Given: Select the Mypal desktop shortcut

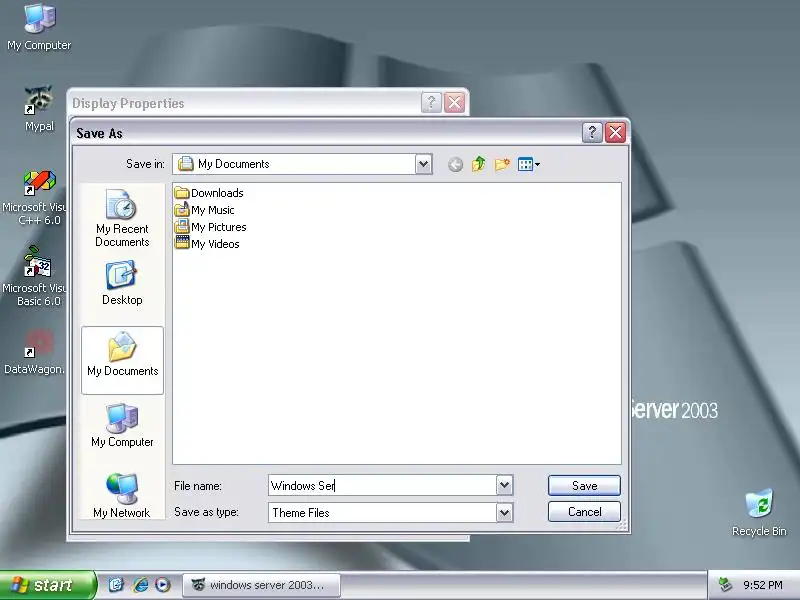Looking at the screenshot, I should coord(39,108).
